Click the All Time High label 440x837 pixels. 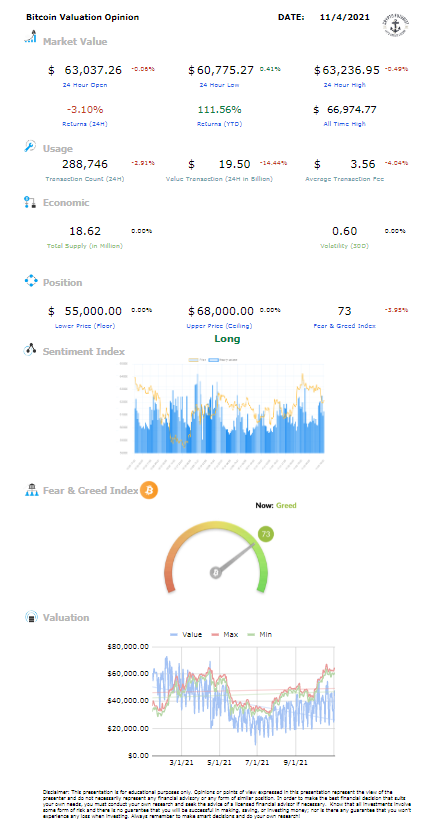click(345, 123)
